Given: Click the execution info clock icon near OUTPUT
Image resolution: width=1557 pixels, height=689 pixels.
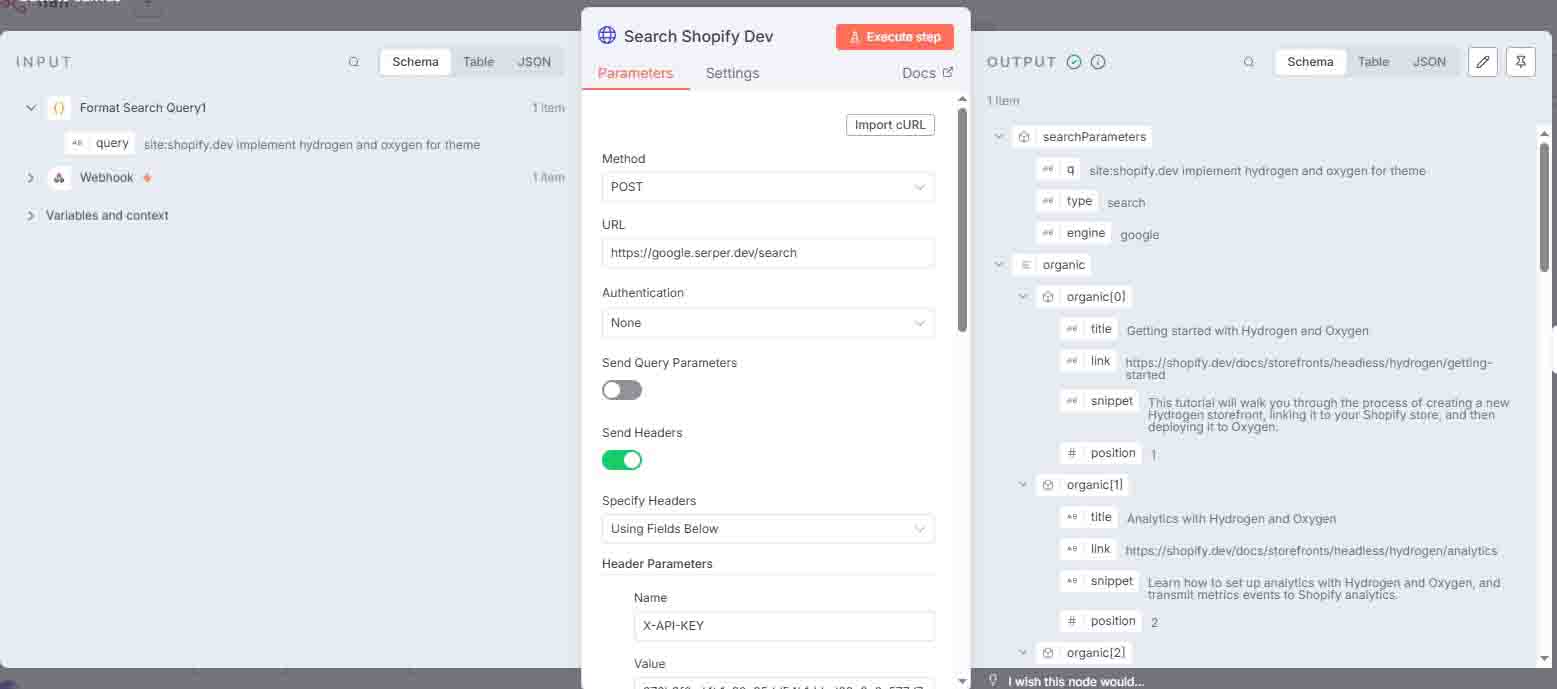Looking at the screenshot, I should [x=1096, y=61].
